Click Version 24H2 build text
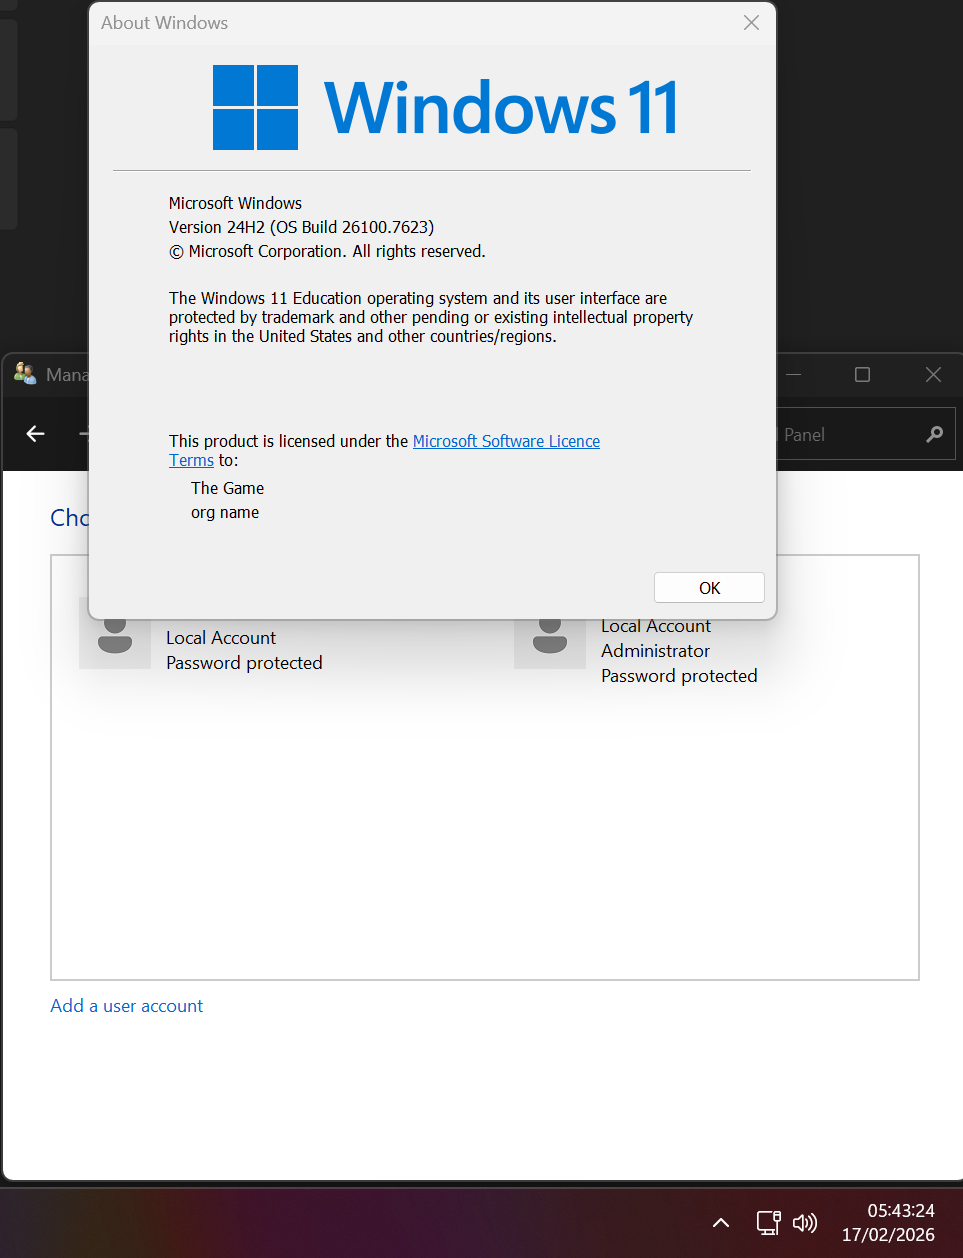This screenshot has width=963, height=1258. pos(301,227)
